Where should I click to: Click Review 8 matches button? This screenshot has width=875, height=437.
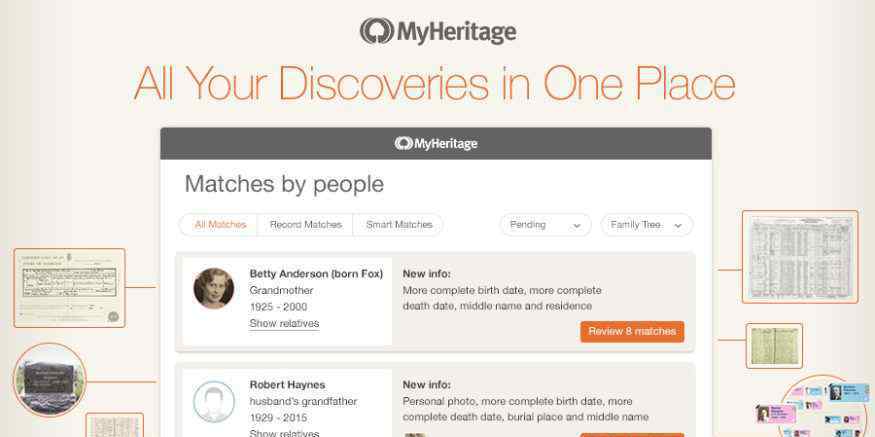632,332
